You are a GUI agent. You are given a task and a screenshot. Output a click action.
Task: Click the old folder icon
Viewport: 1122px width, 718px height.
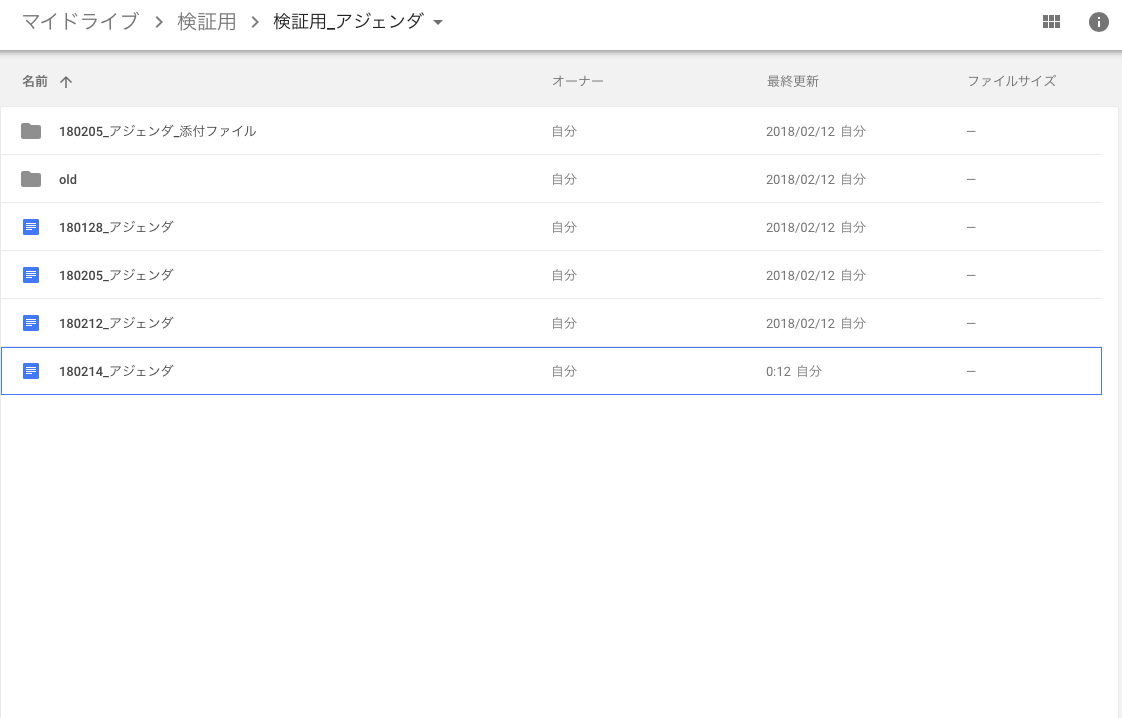[x=31, y=179]
